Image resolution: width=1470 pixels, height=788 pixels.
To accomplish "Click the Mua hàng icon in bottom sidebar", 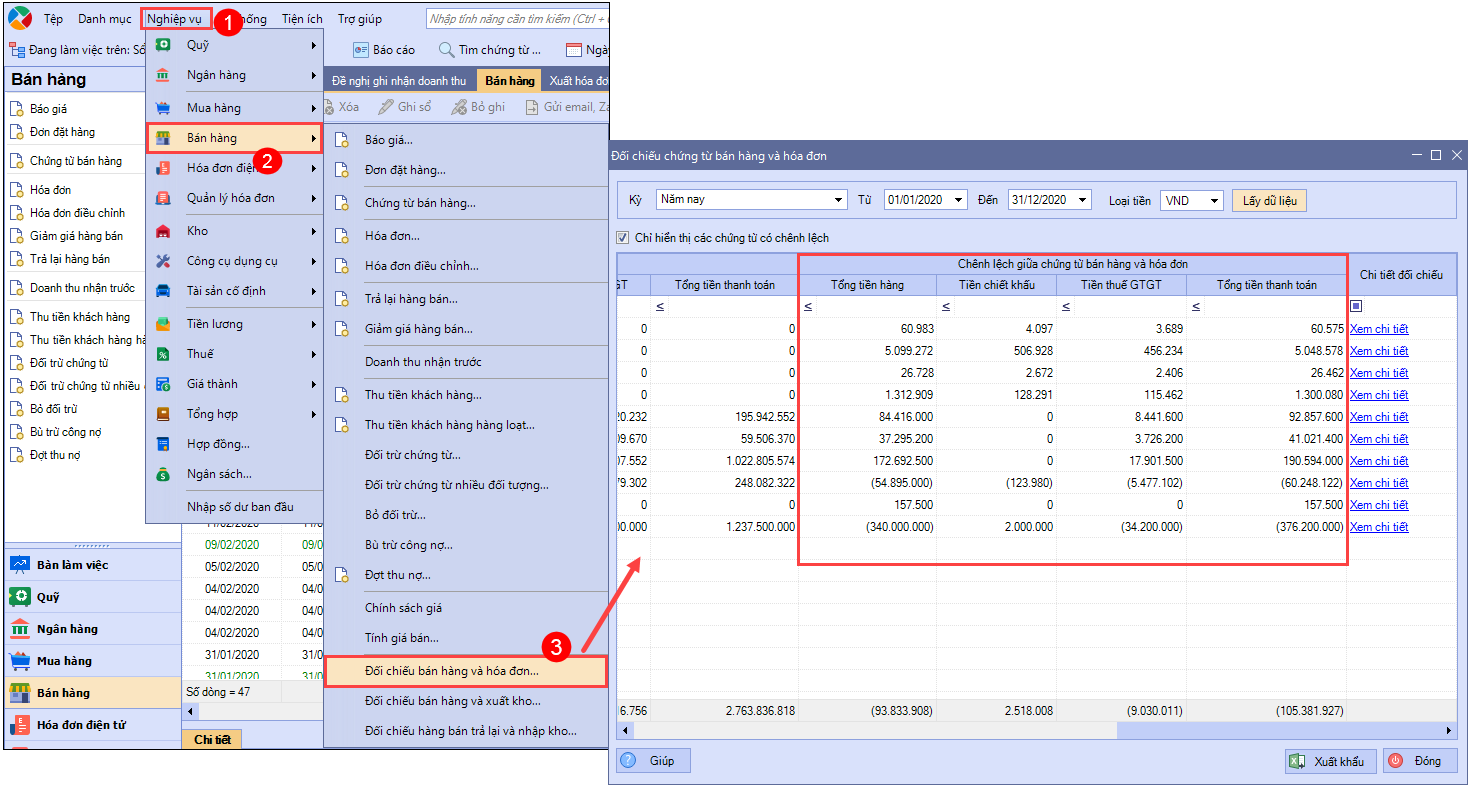I will click(20, 661).
